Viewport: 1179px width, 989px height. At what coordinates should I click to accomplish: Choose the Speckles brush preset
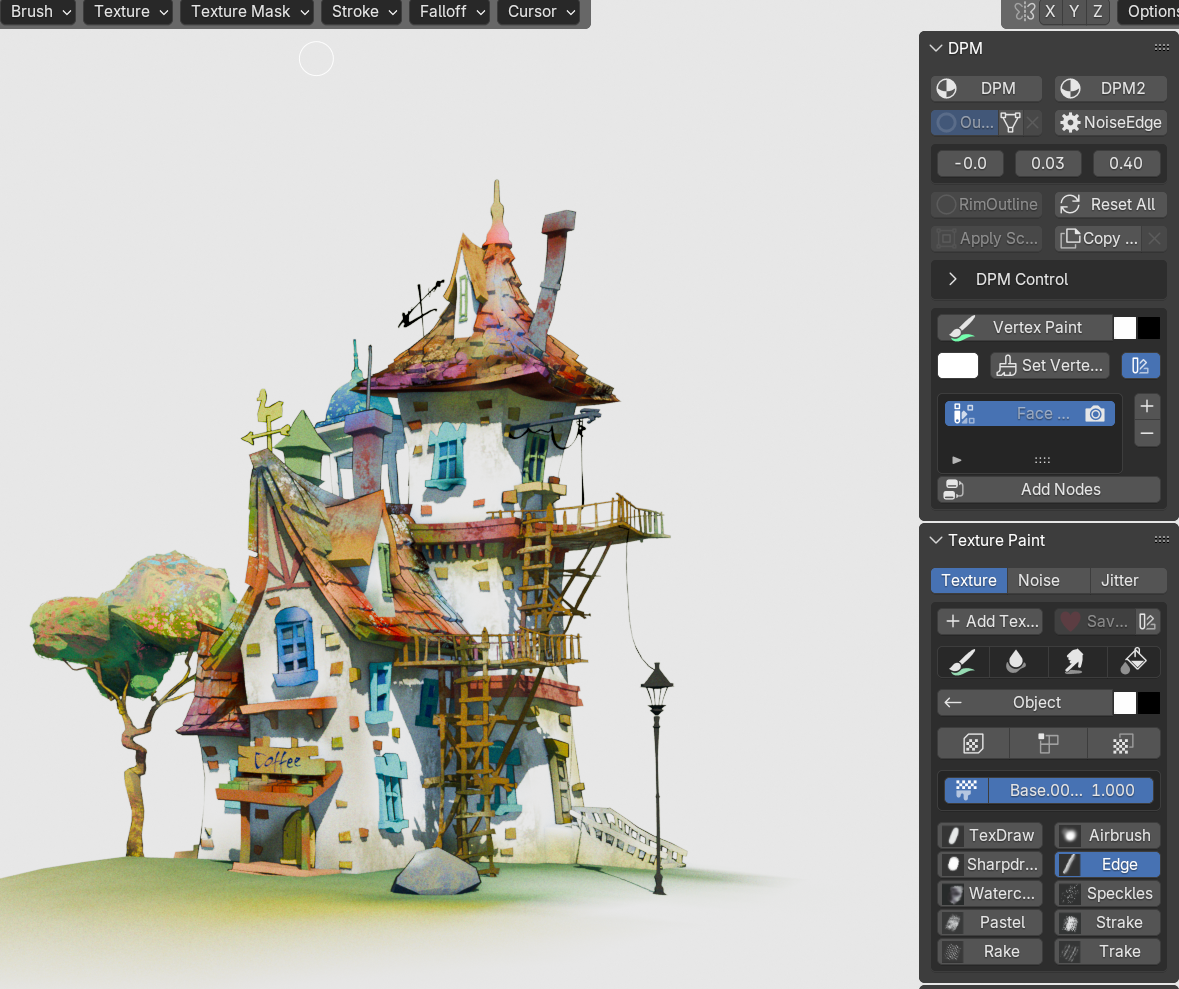1108,893
